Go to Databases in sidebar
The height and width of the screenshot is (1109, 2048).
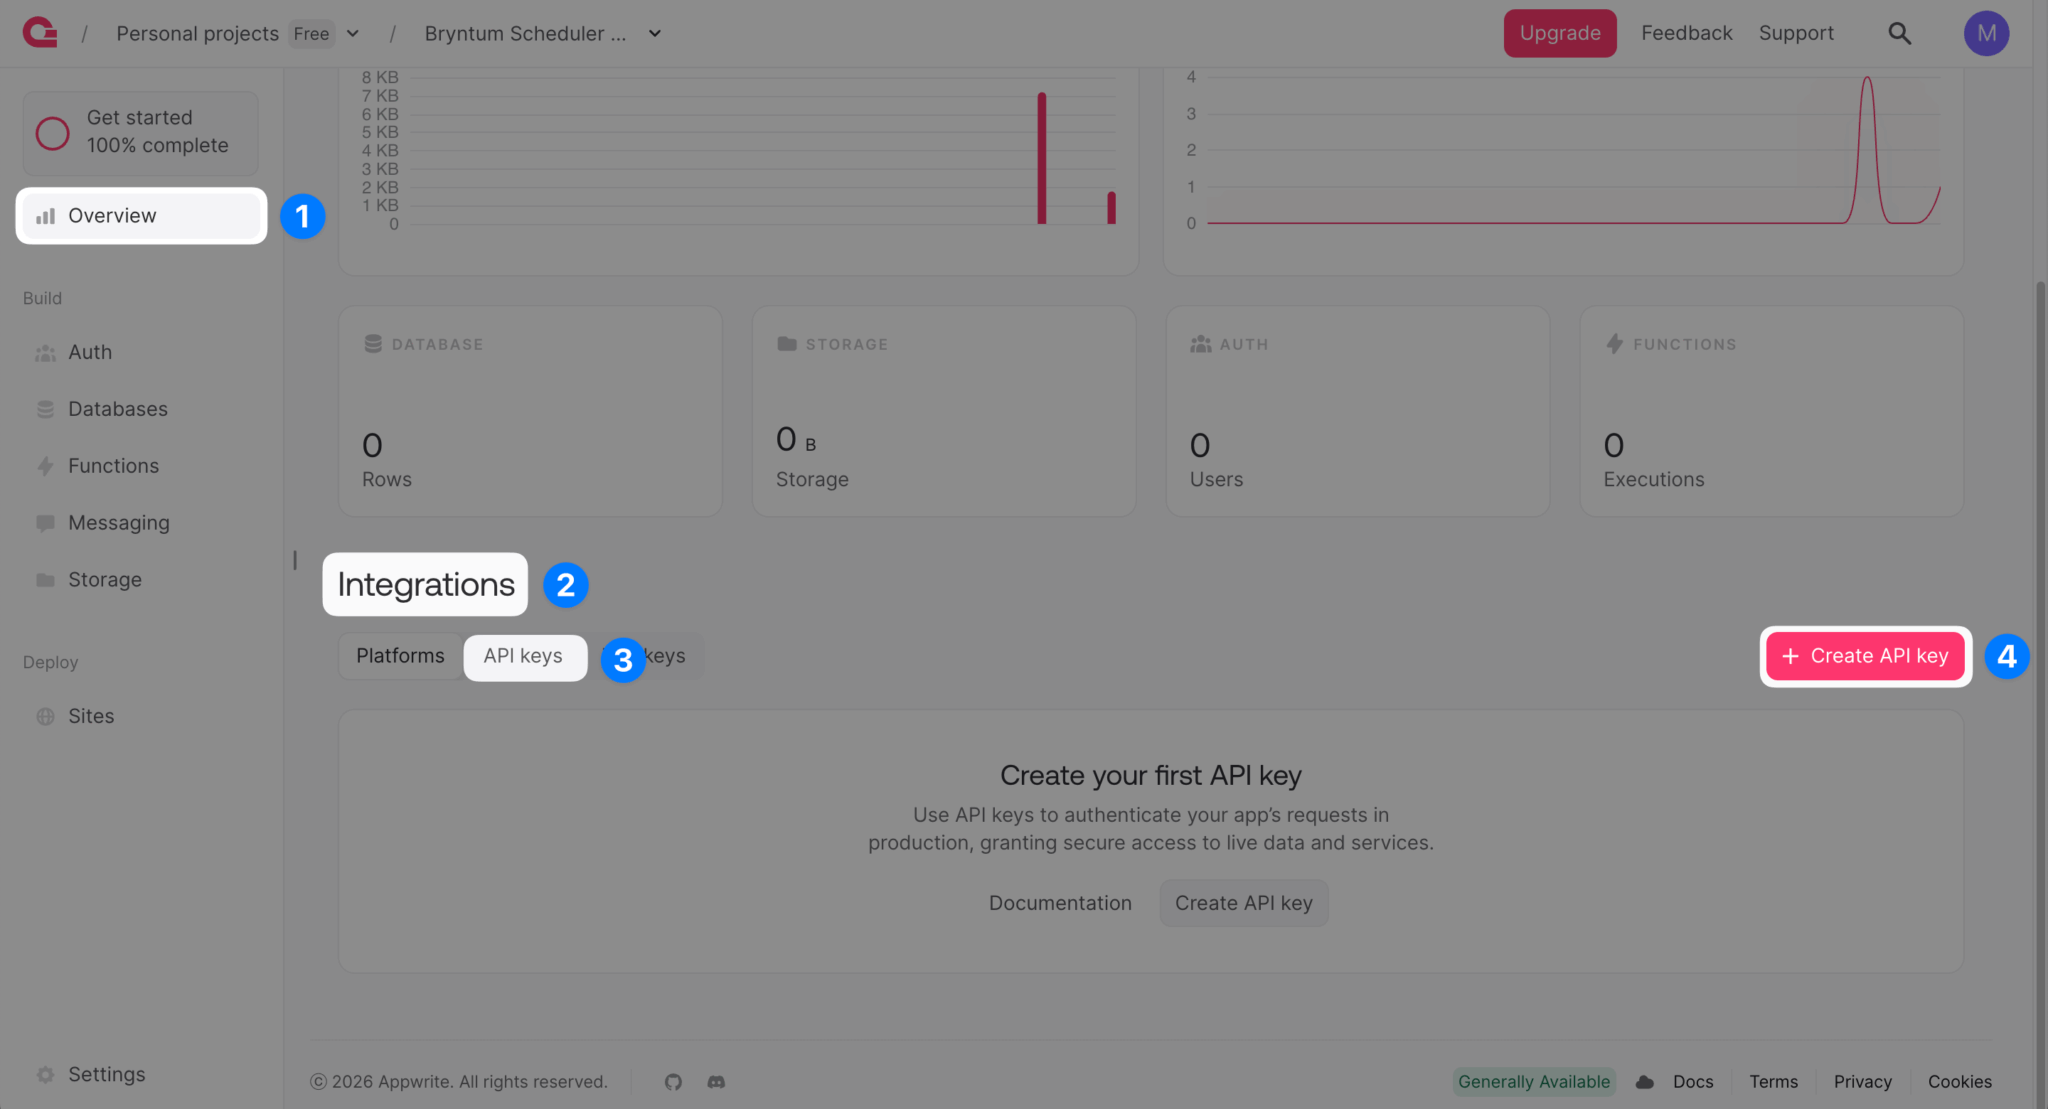117,409
